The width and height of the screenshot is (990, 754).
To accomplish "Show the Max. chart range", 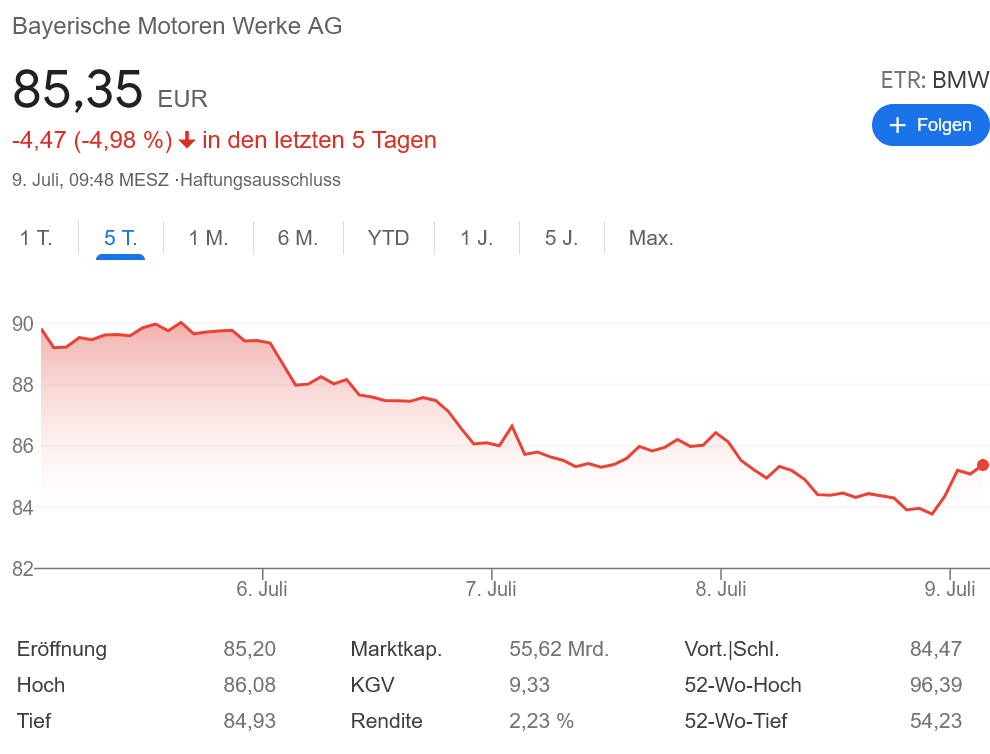I will point(650,238).
